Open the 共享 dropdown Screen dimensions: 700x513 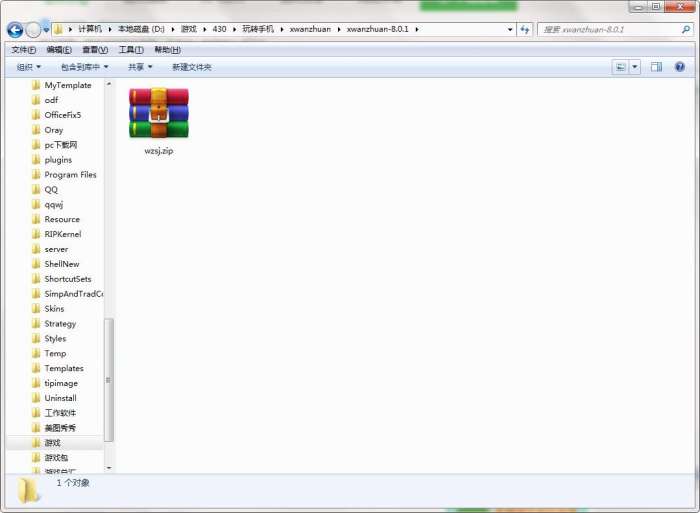pyautogui.click(x=140, y=67)
